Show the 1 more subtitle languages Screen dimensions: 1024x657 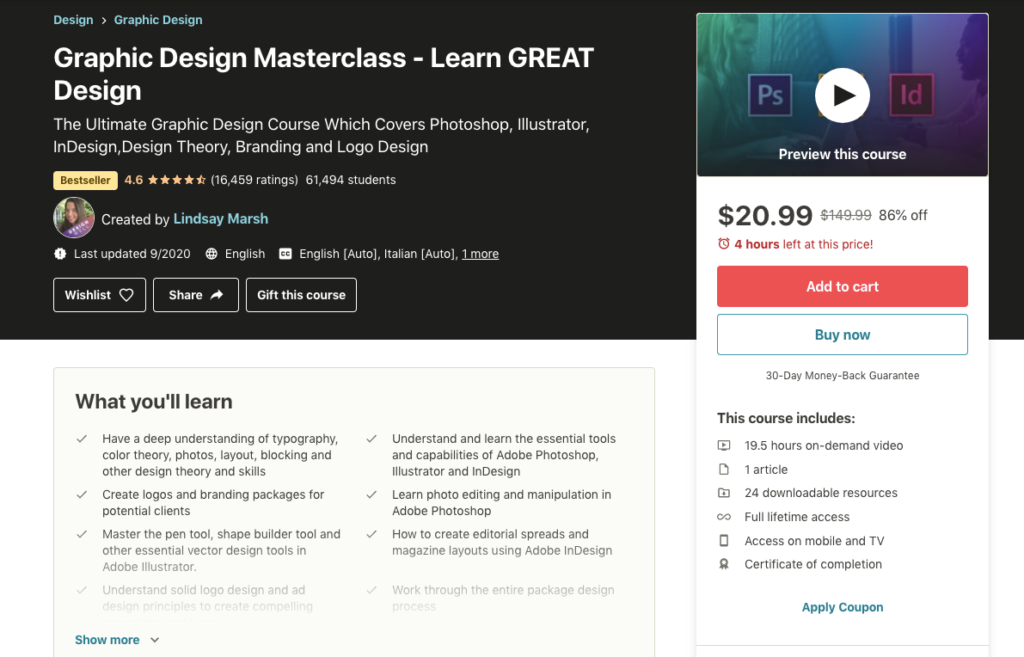tap(480, 254)
